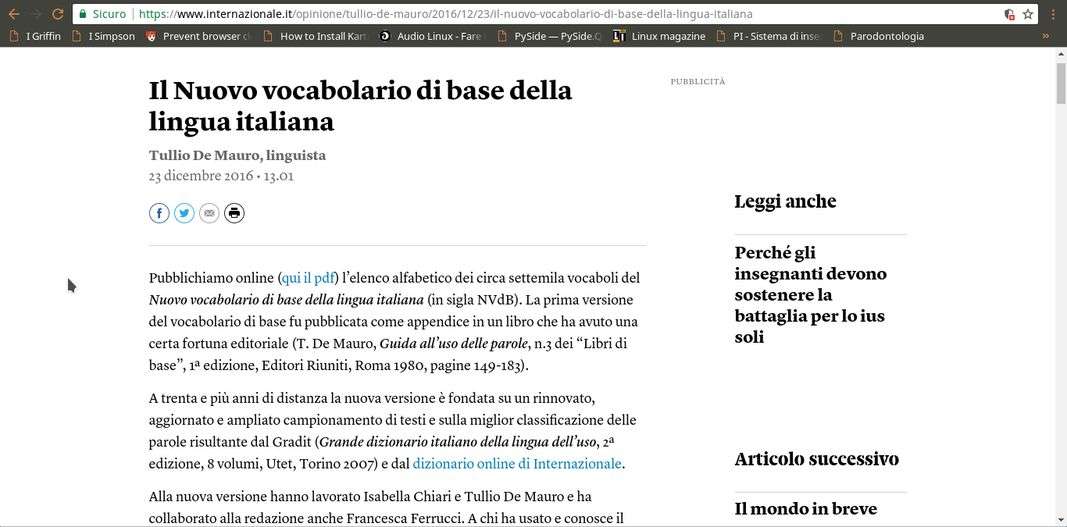
Task: Open 'dizionario online di Internazionale' link
Action: [x=517, y=464]
